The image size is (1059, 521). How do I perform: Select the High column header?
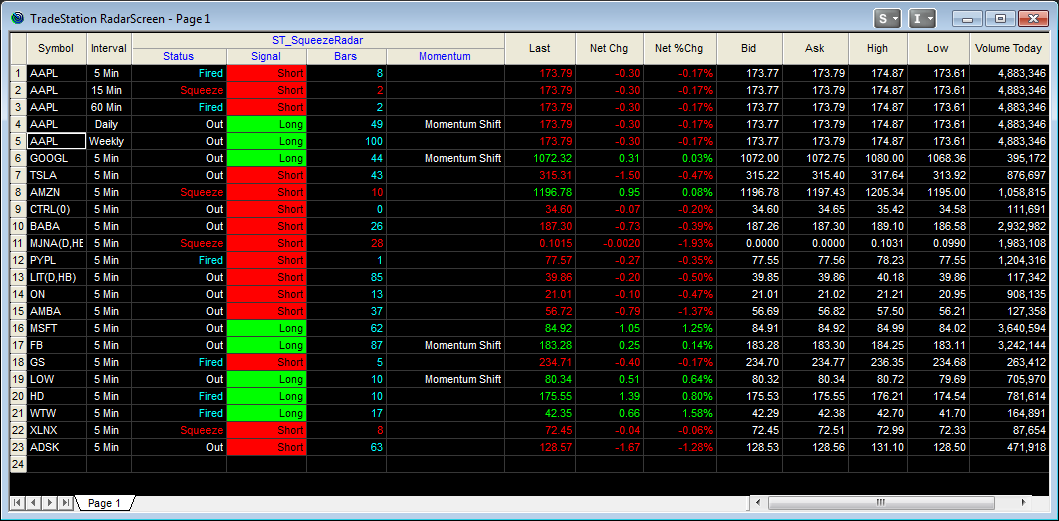878,49
